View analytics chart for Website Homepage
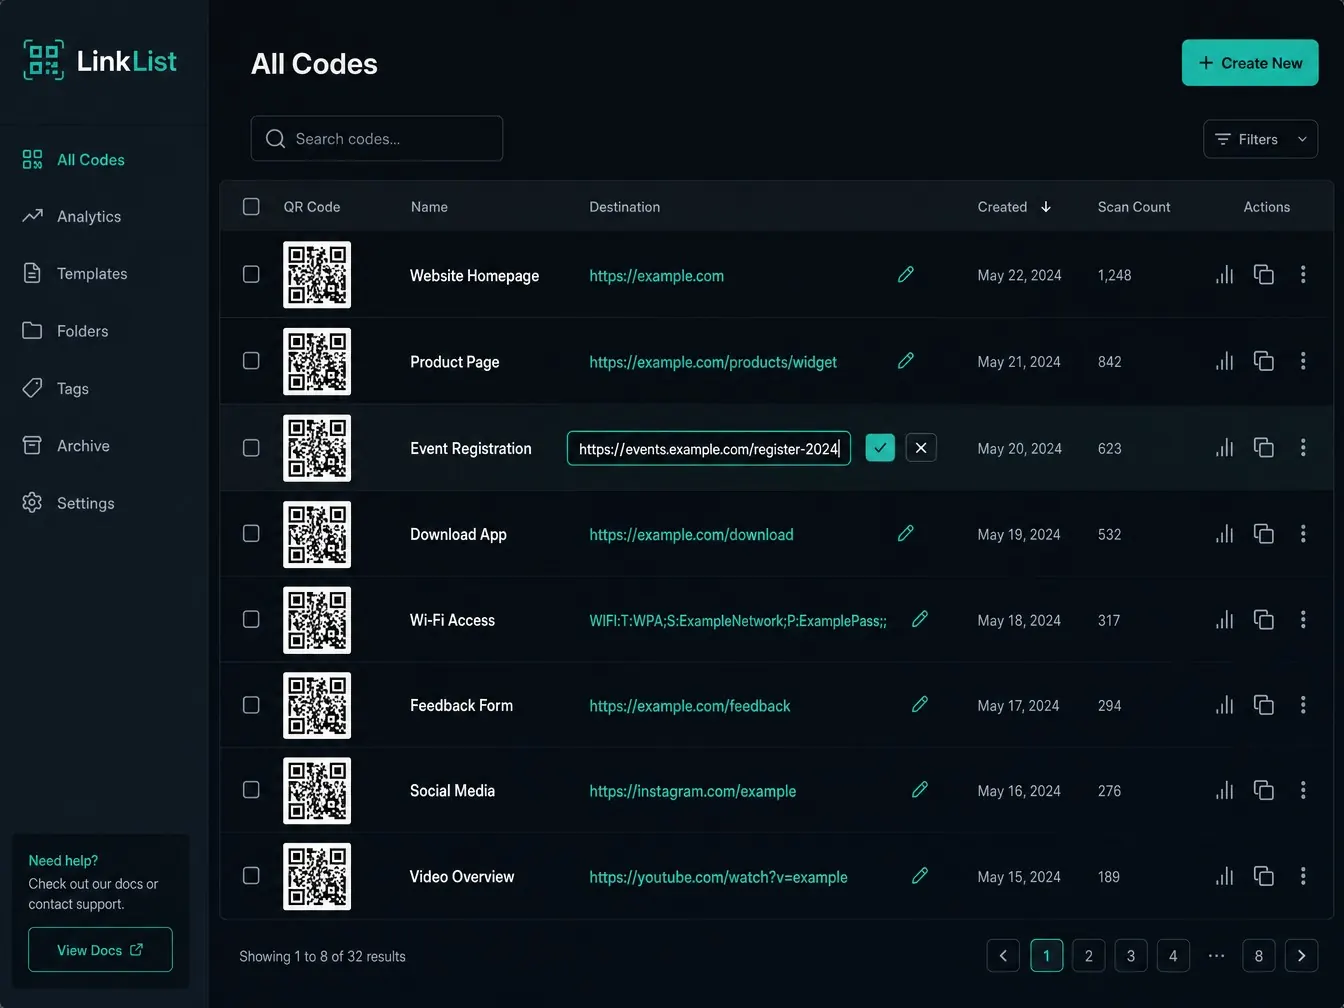The height and width of the screenshot is (1008, 1344). (1225, 274)
